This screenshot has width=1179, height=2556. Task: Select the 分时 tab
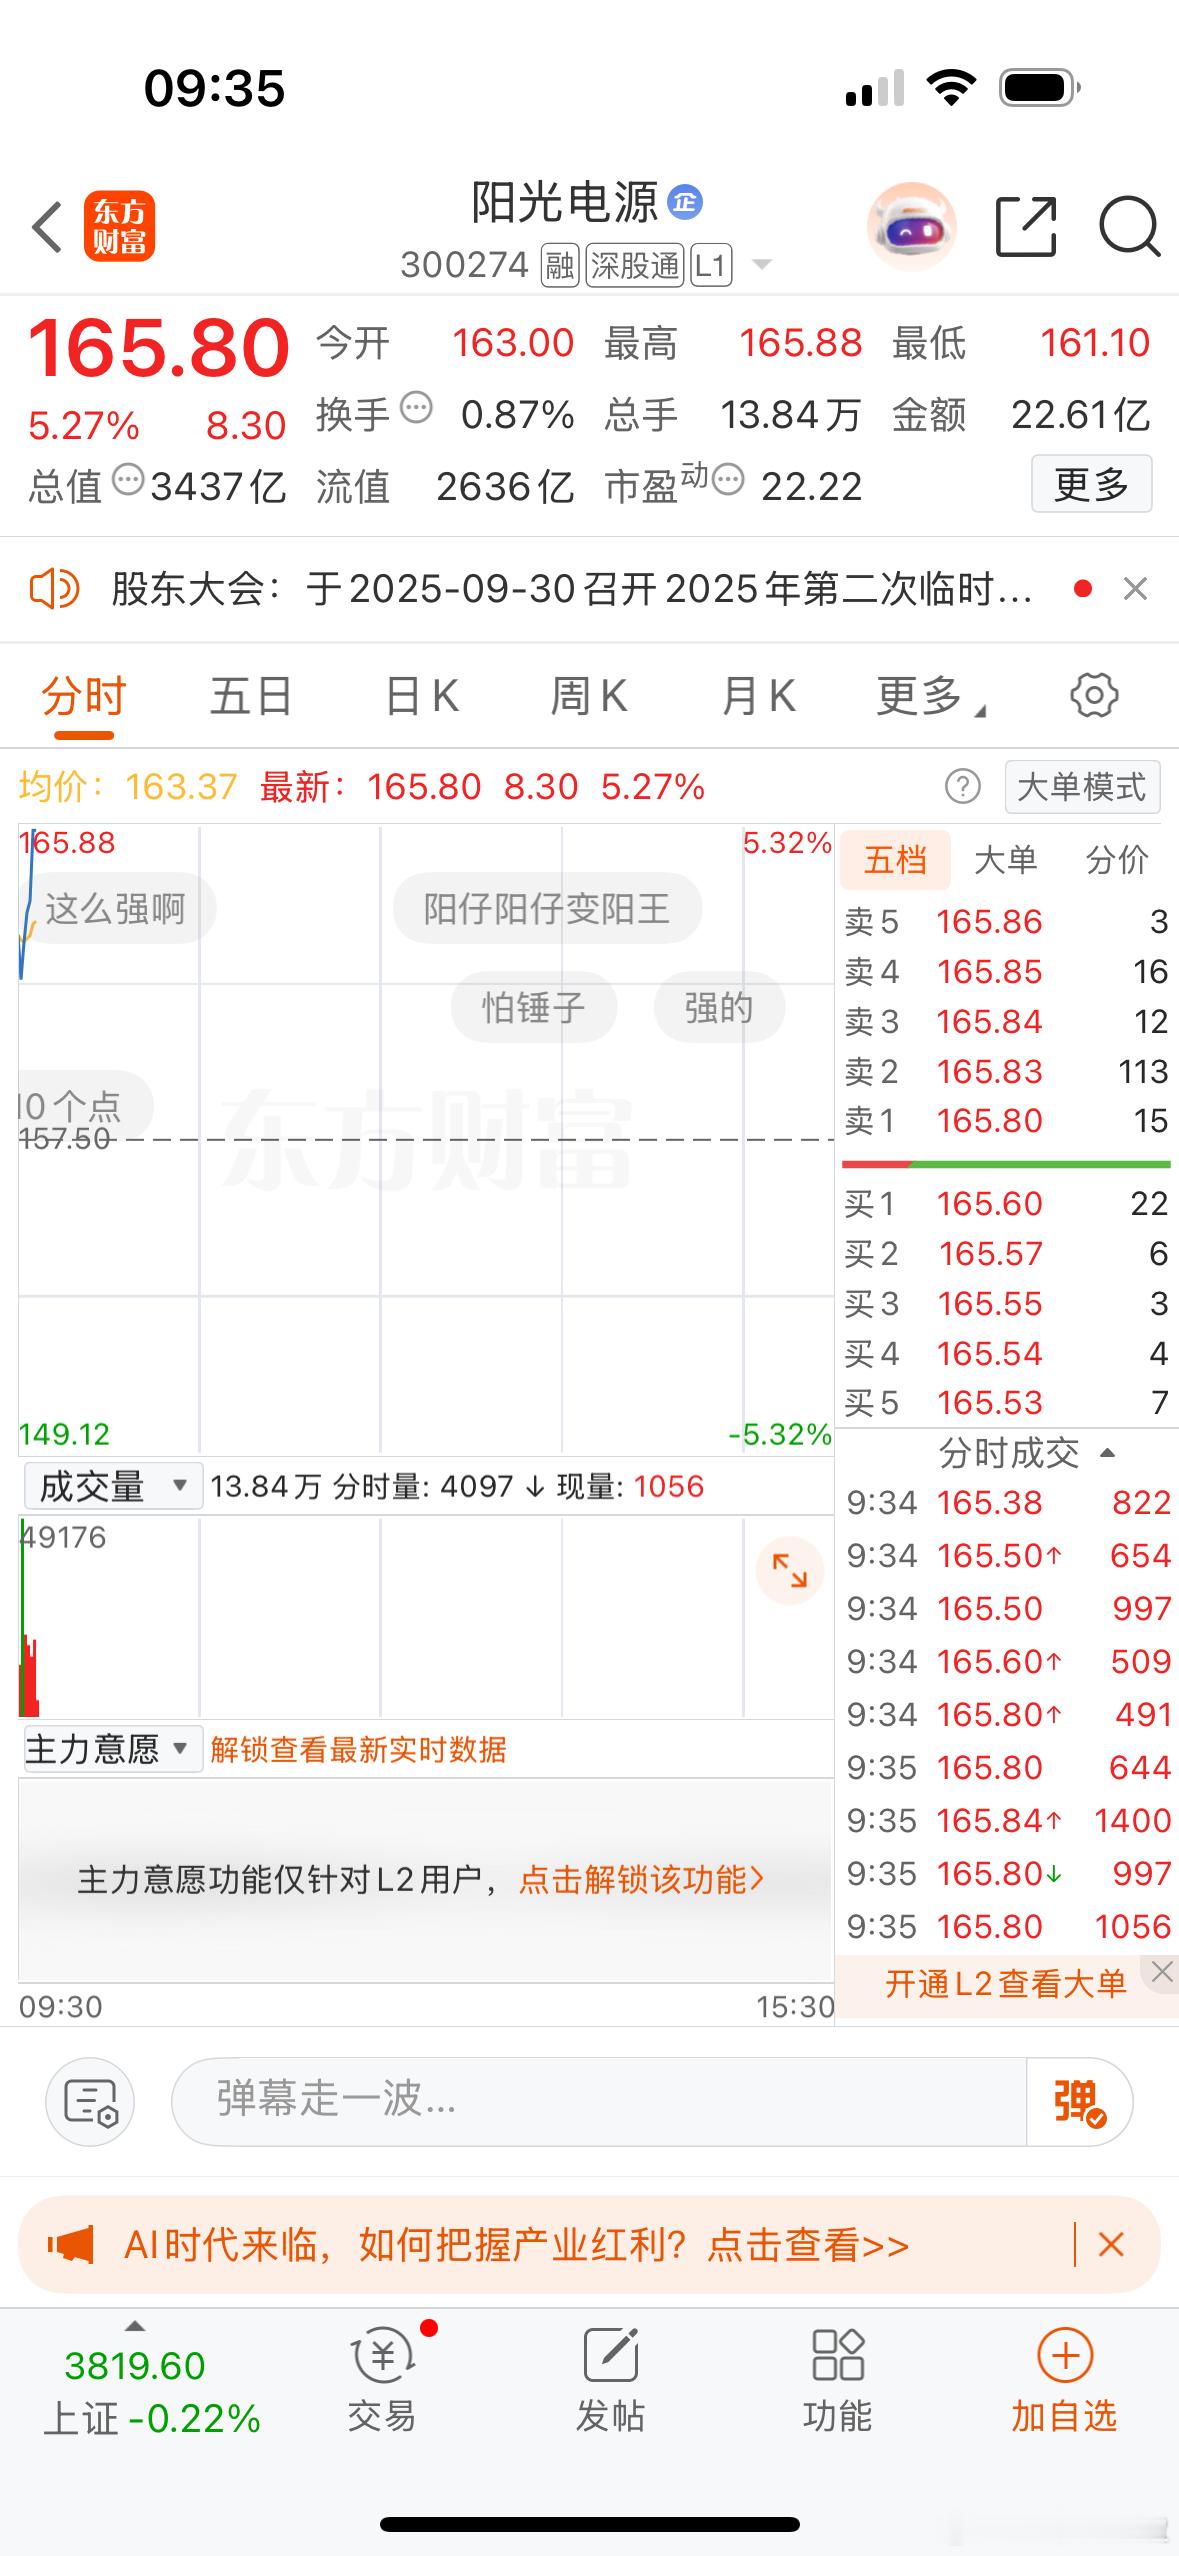84,695
